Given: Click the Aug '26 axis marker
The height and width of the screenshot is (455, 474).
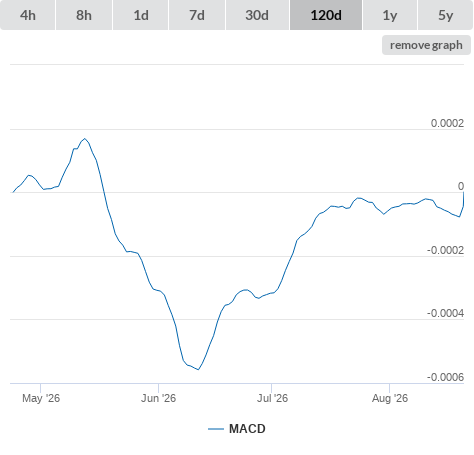Looking at the screenshot, I should (390, 398).
